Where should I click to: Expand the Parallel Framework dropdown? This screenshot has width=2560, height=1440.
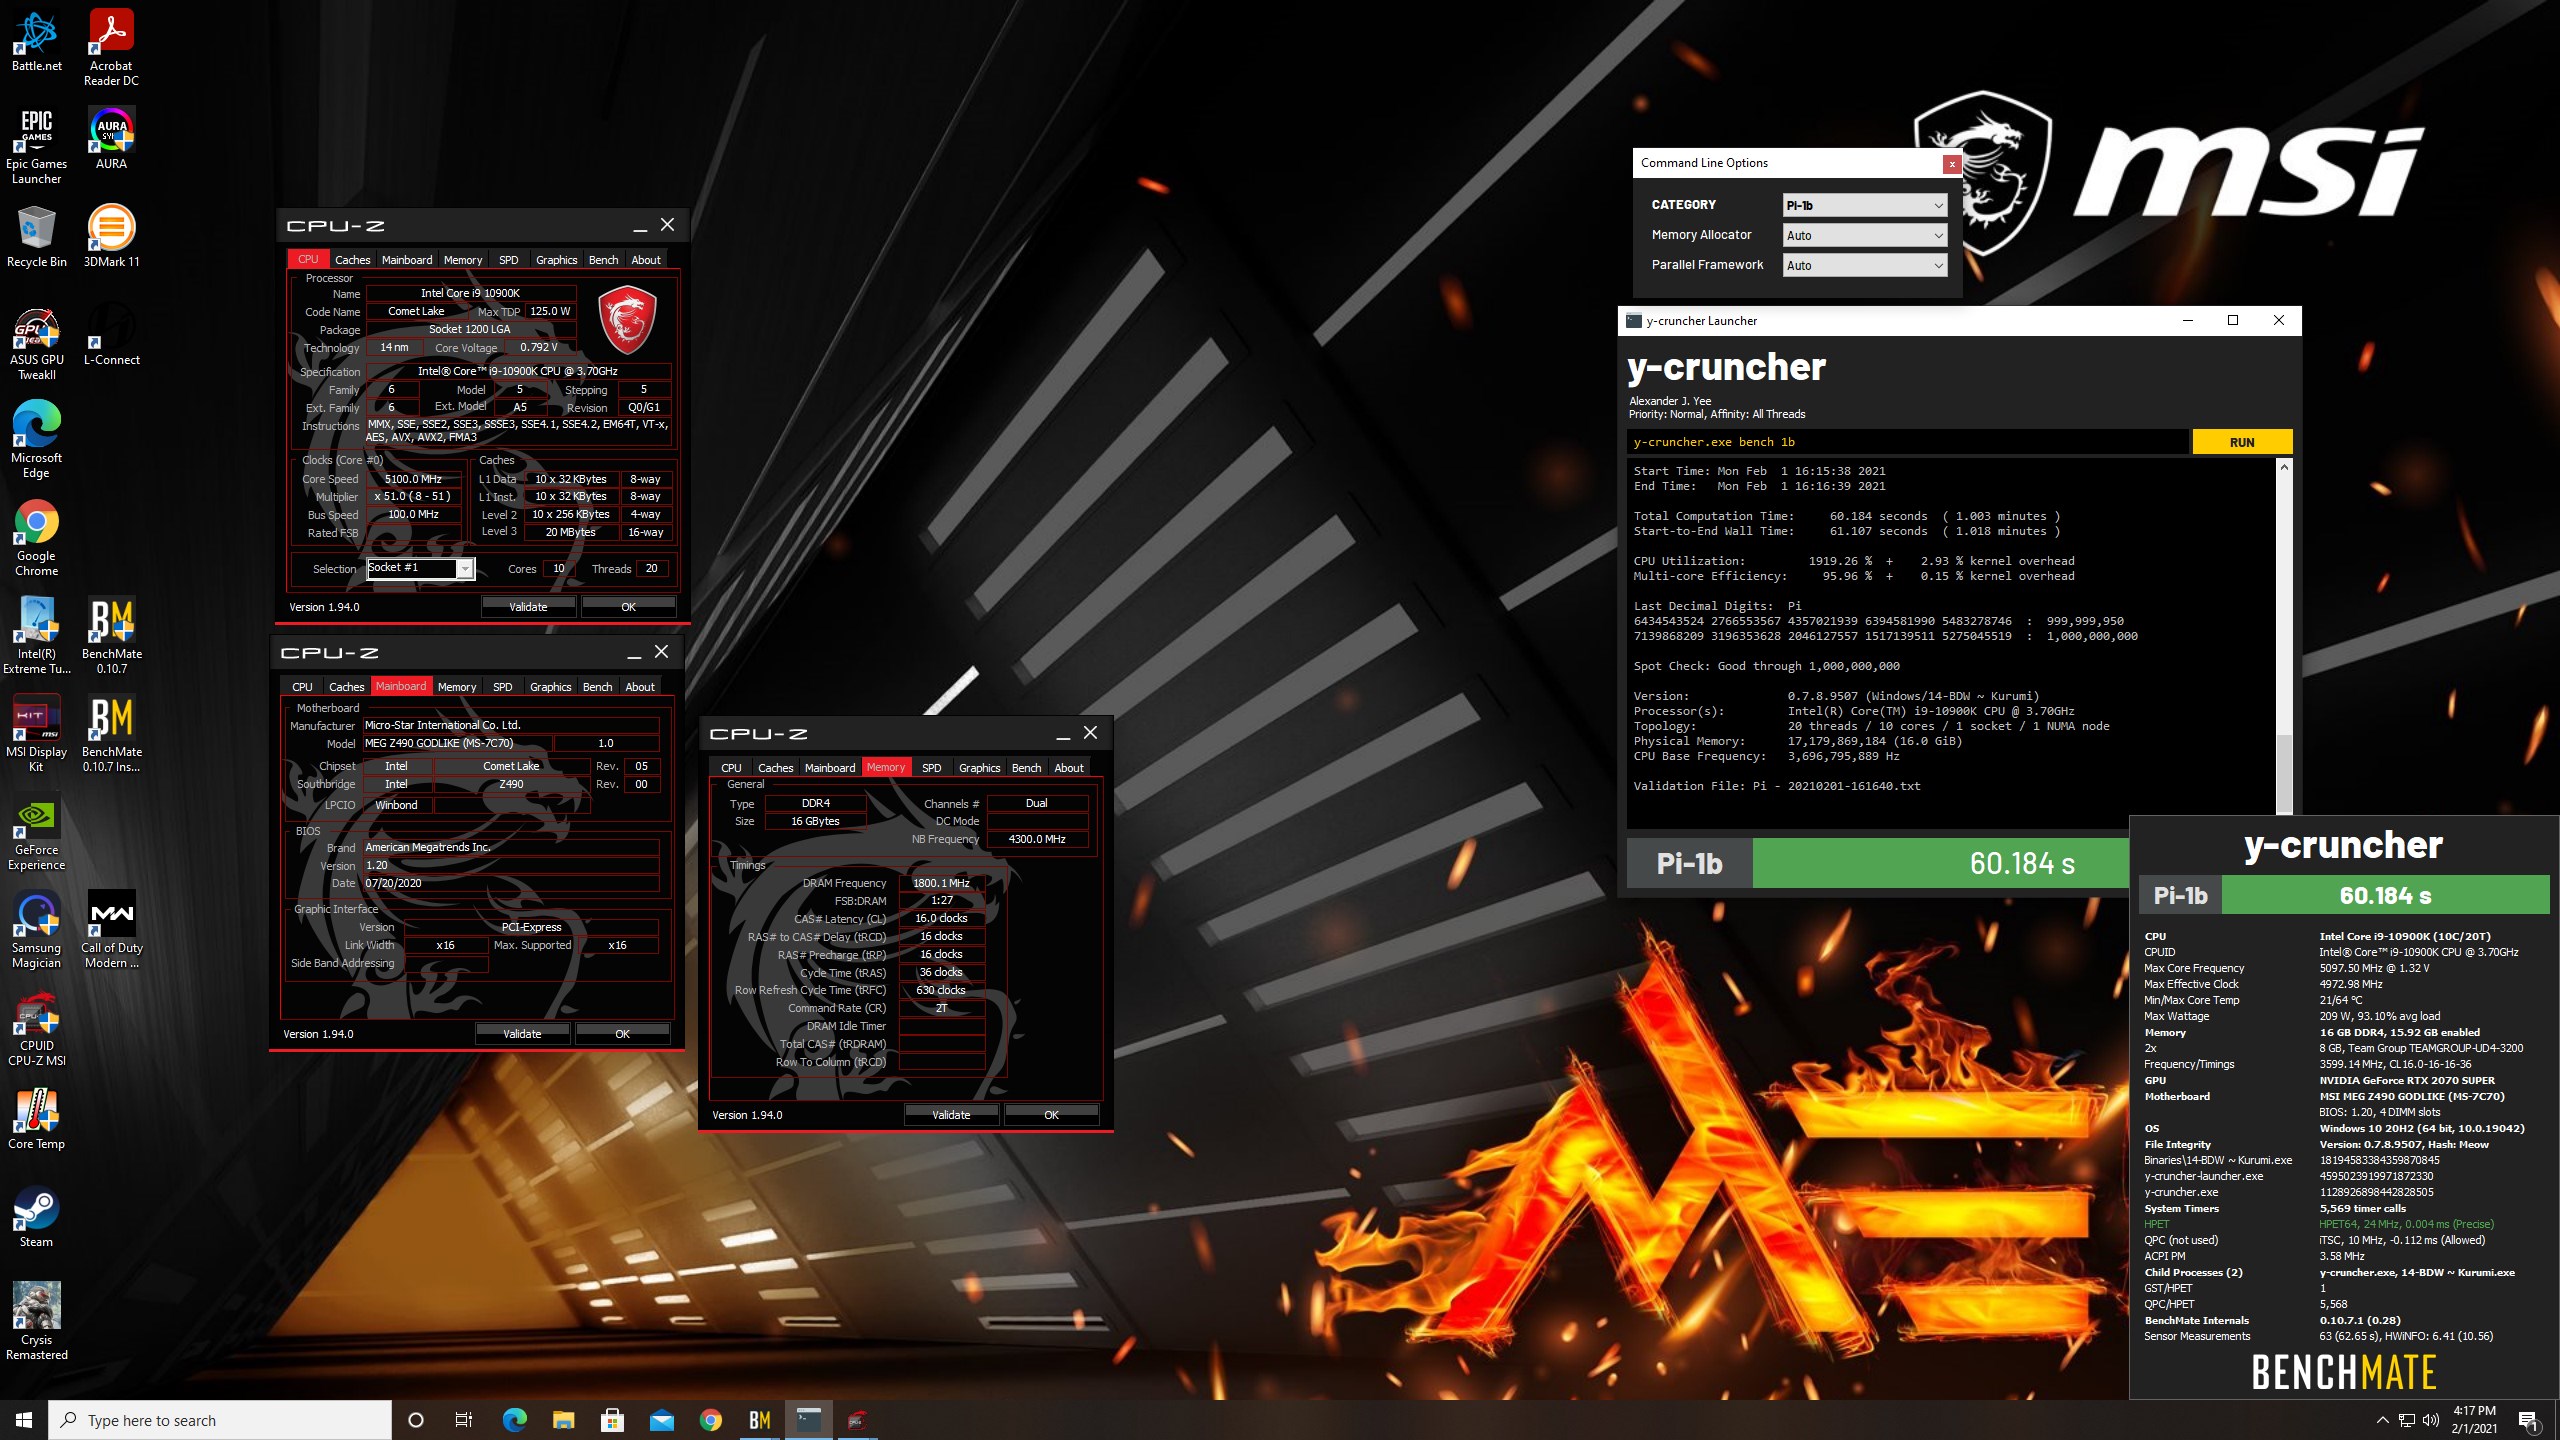1865,265
